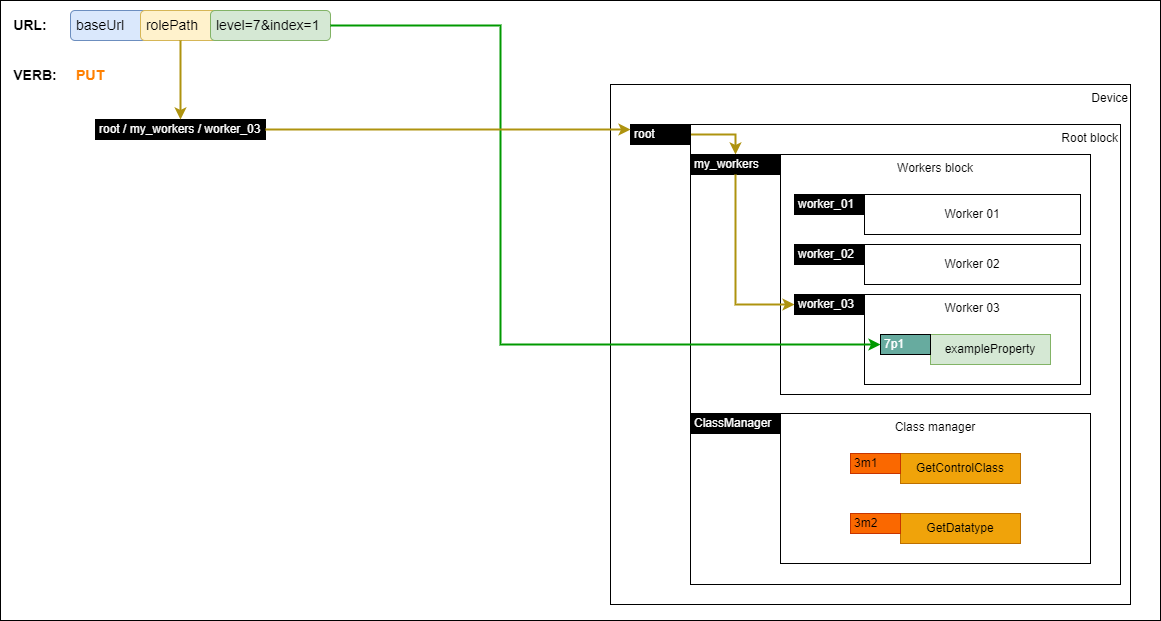
Task: Click the worker_03 tag
Action: 828,304
